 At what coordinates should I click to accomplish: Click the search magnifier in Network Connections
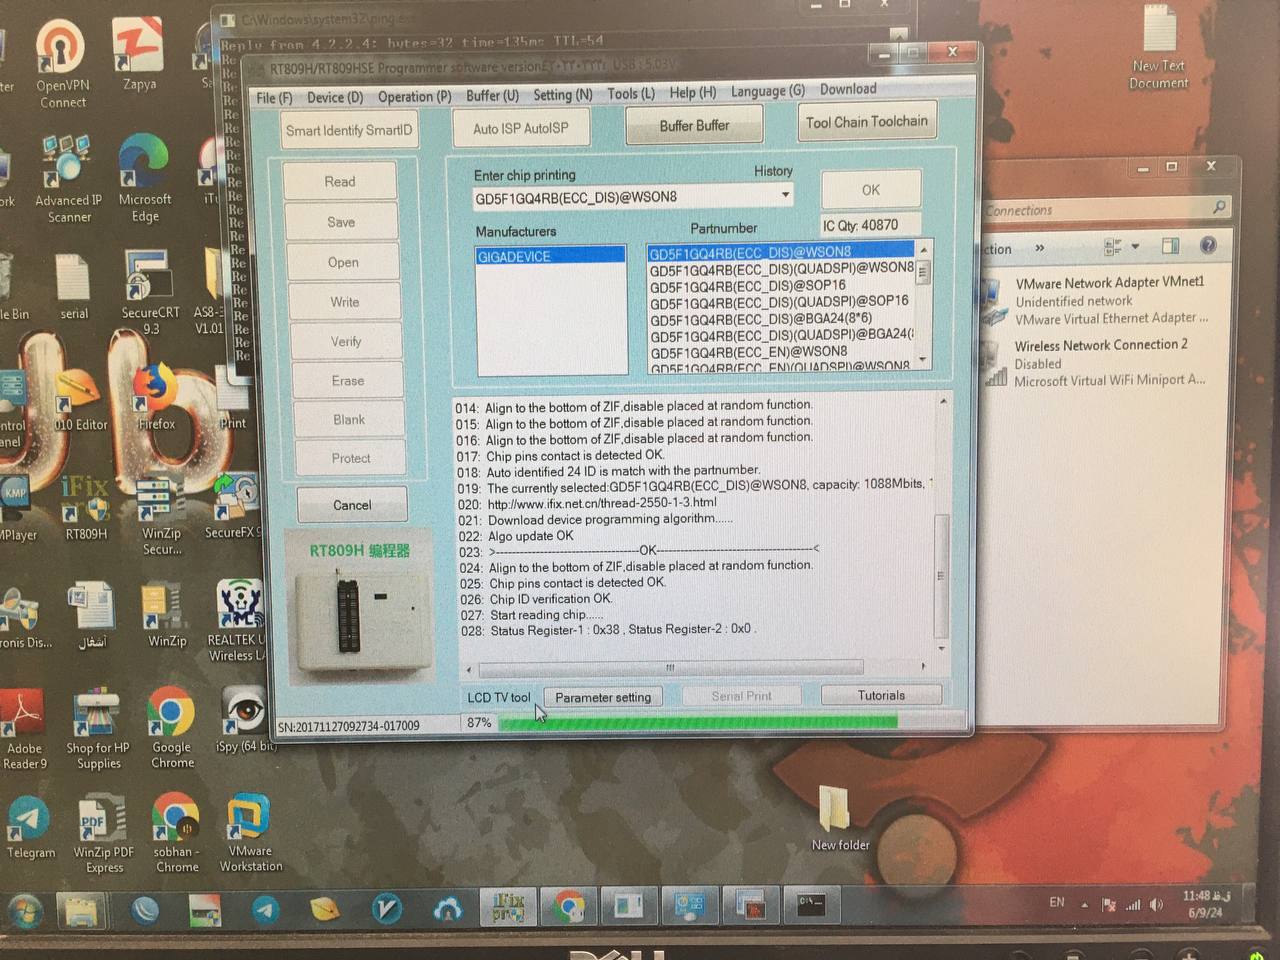pos(1218,207)
